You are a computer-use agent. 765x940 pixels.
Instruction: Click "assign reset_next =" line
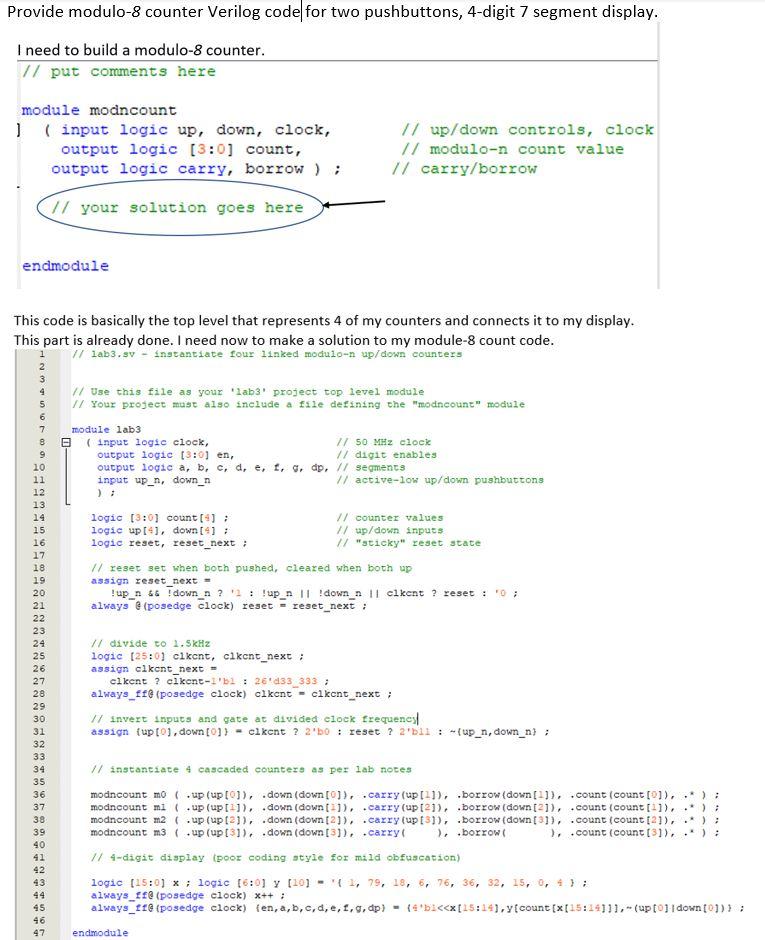point(150,580)
